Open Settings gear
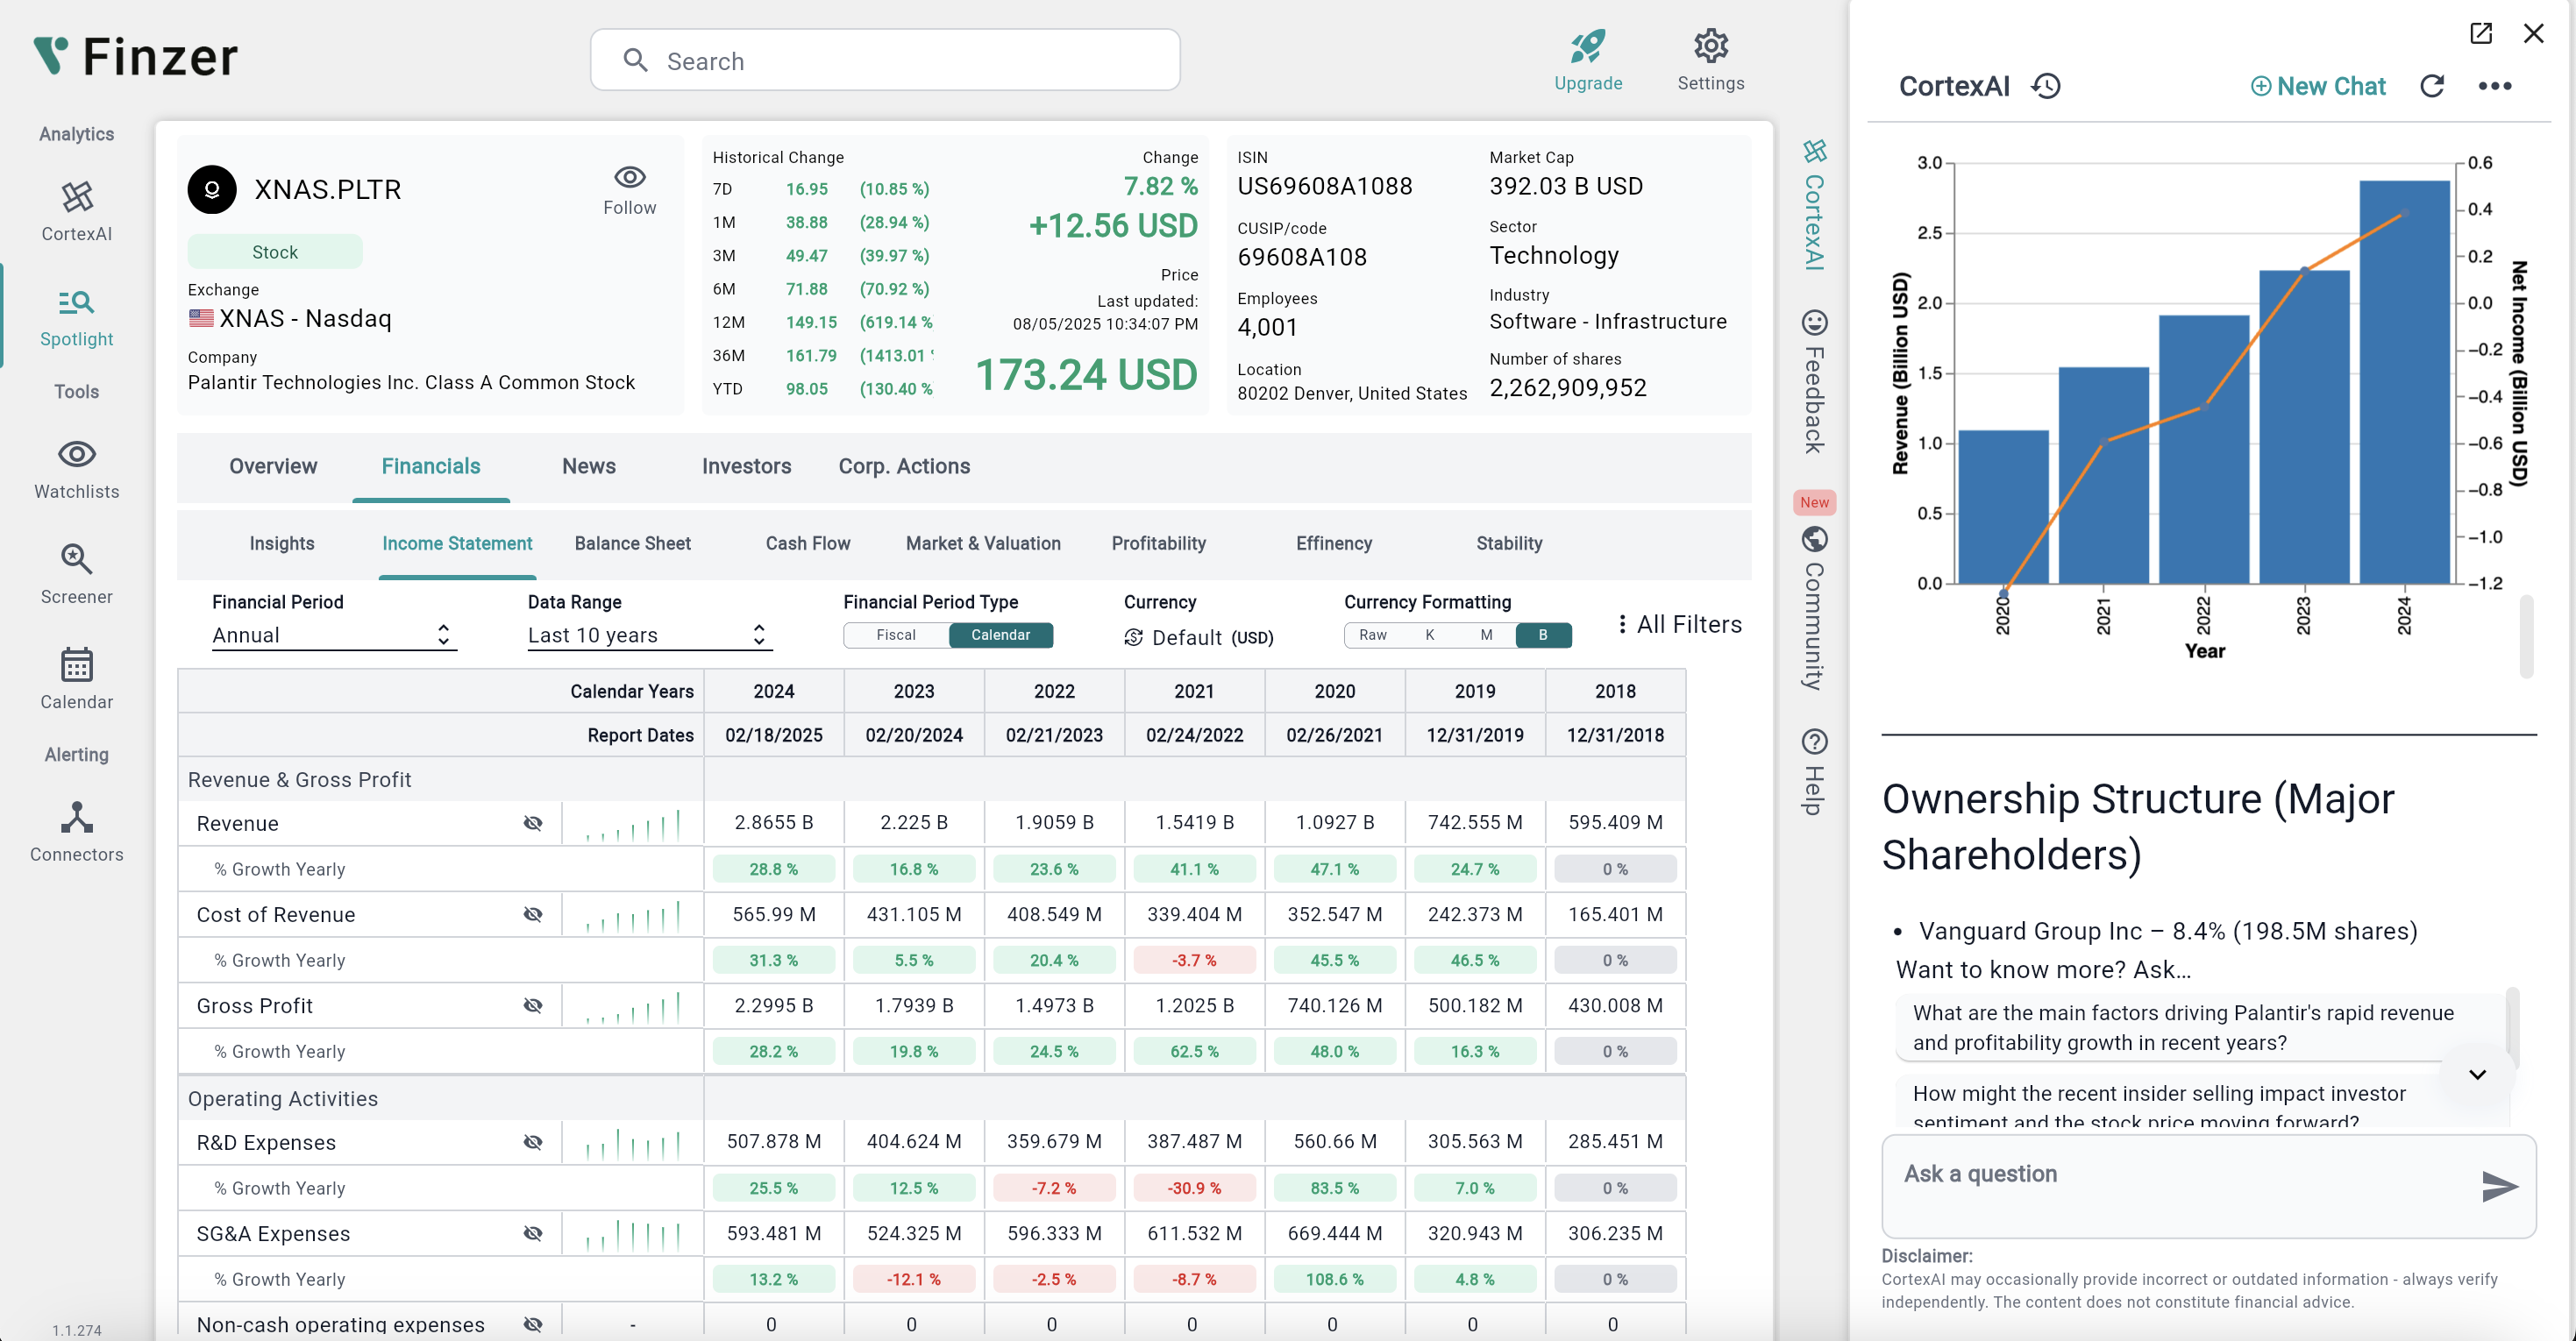2576x1341 pixels. click(1710, 47)
